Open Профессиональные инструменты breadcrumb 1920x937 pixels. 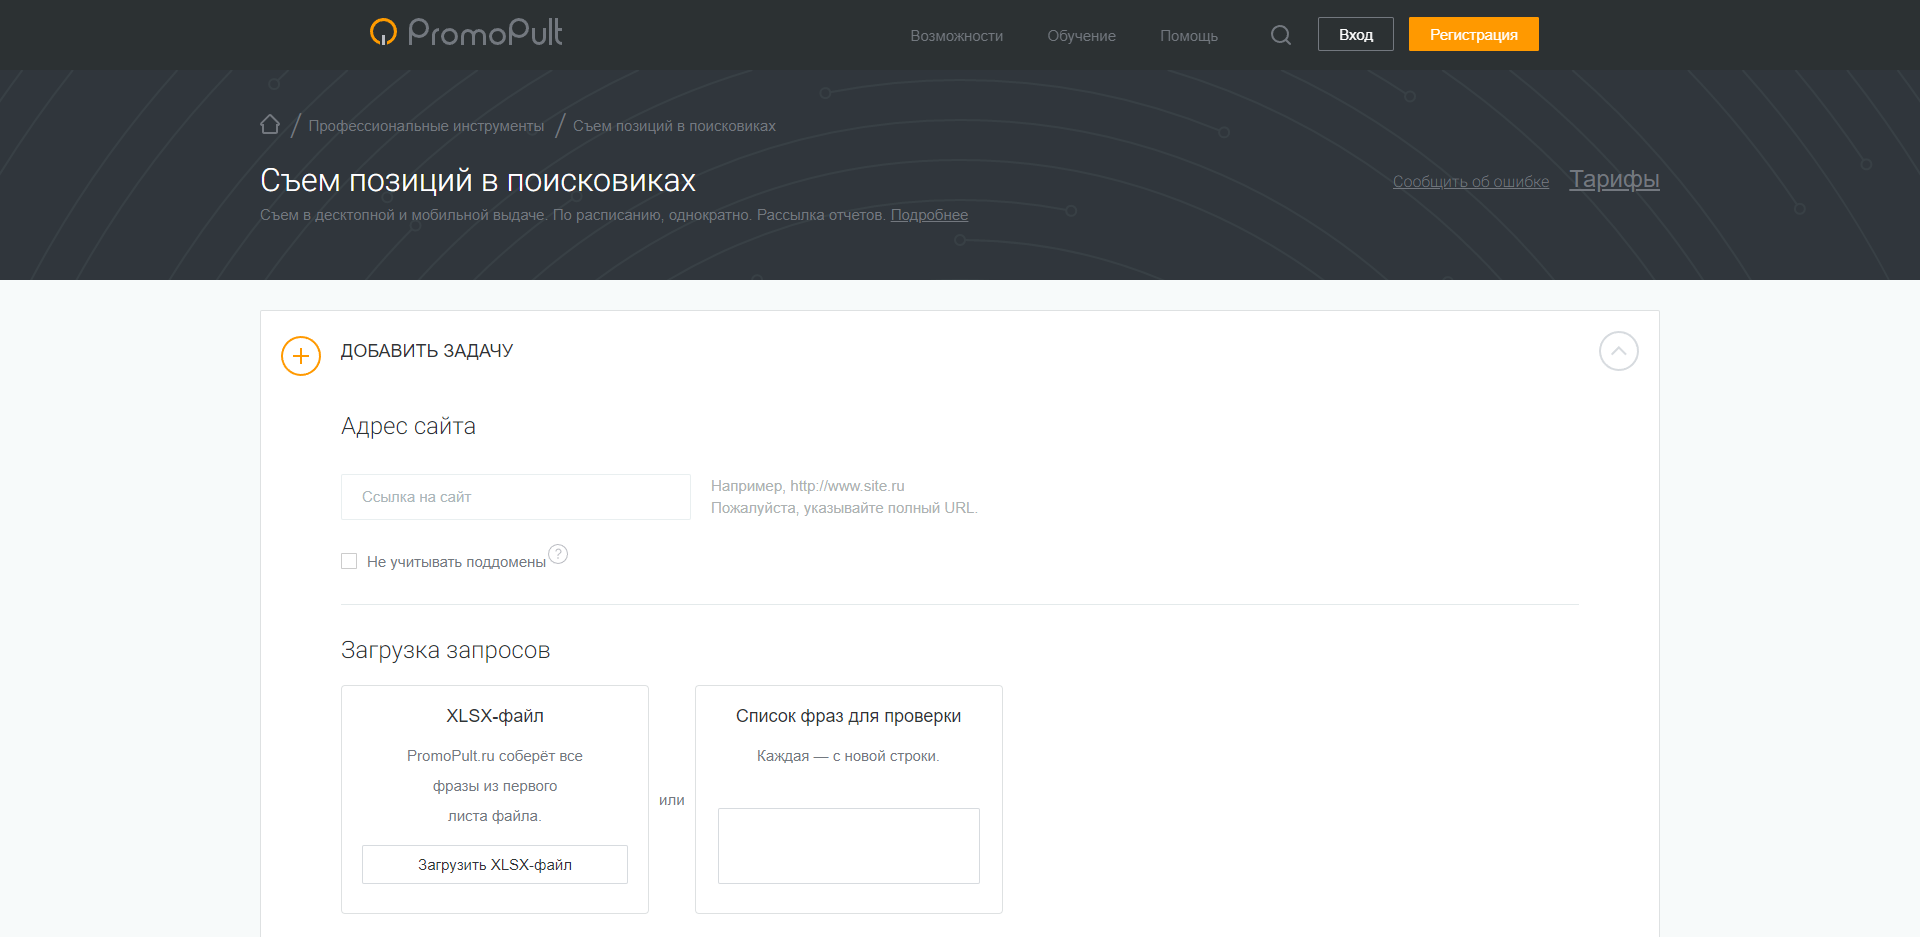click(426, 126)
